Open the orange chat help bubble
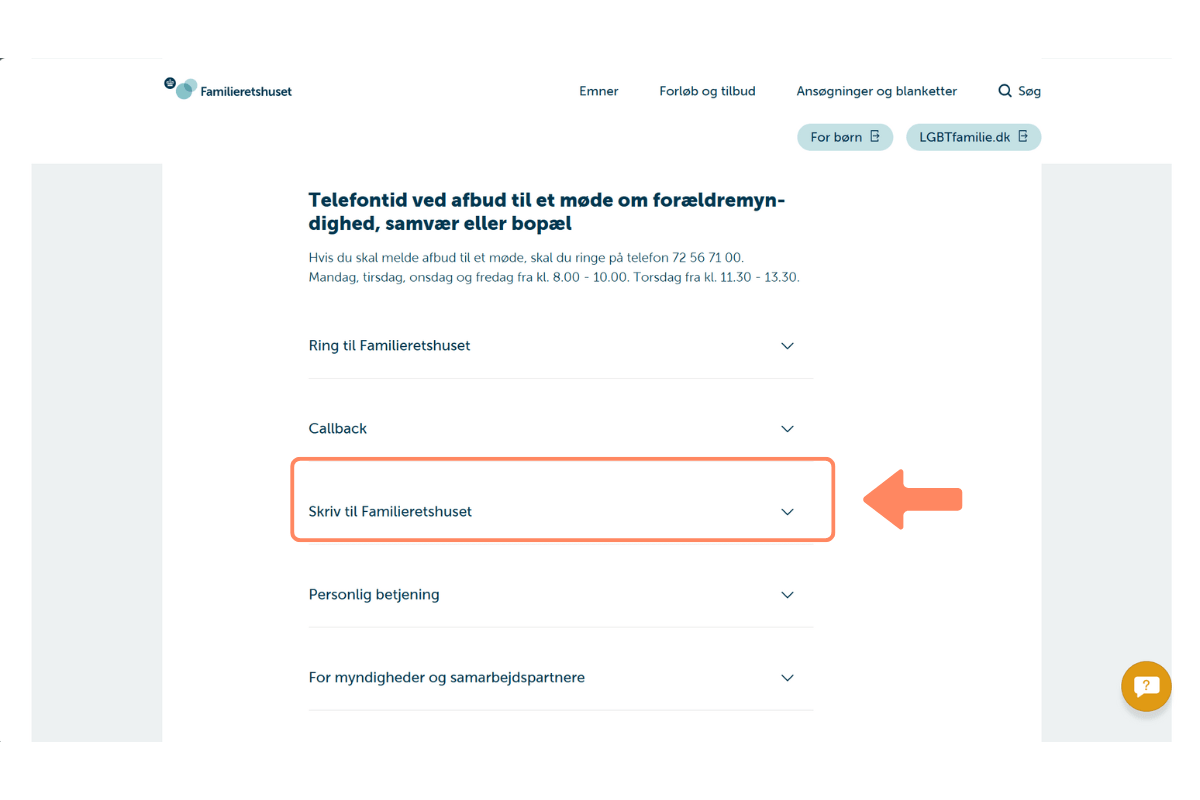 tap(1146, 686)
